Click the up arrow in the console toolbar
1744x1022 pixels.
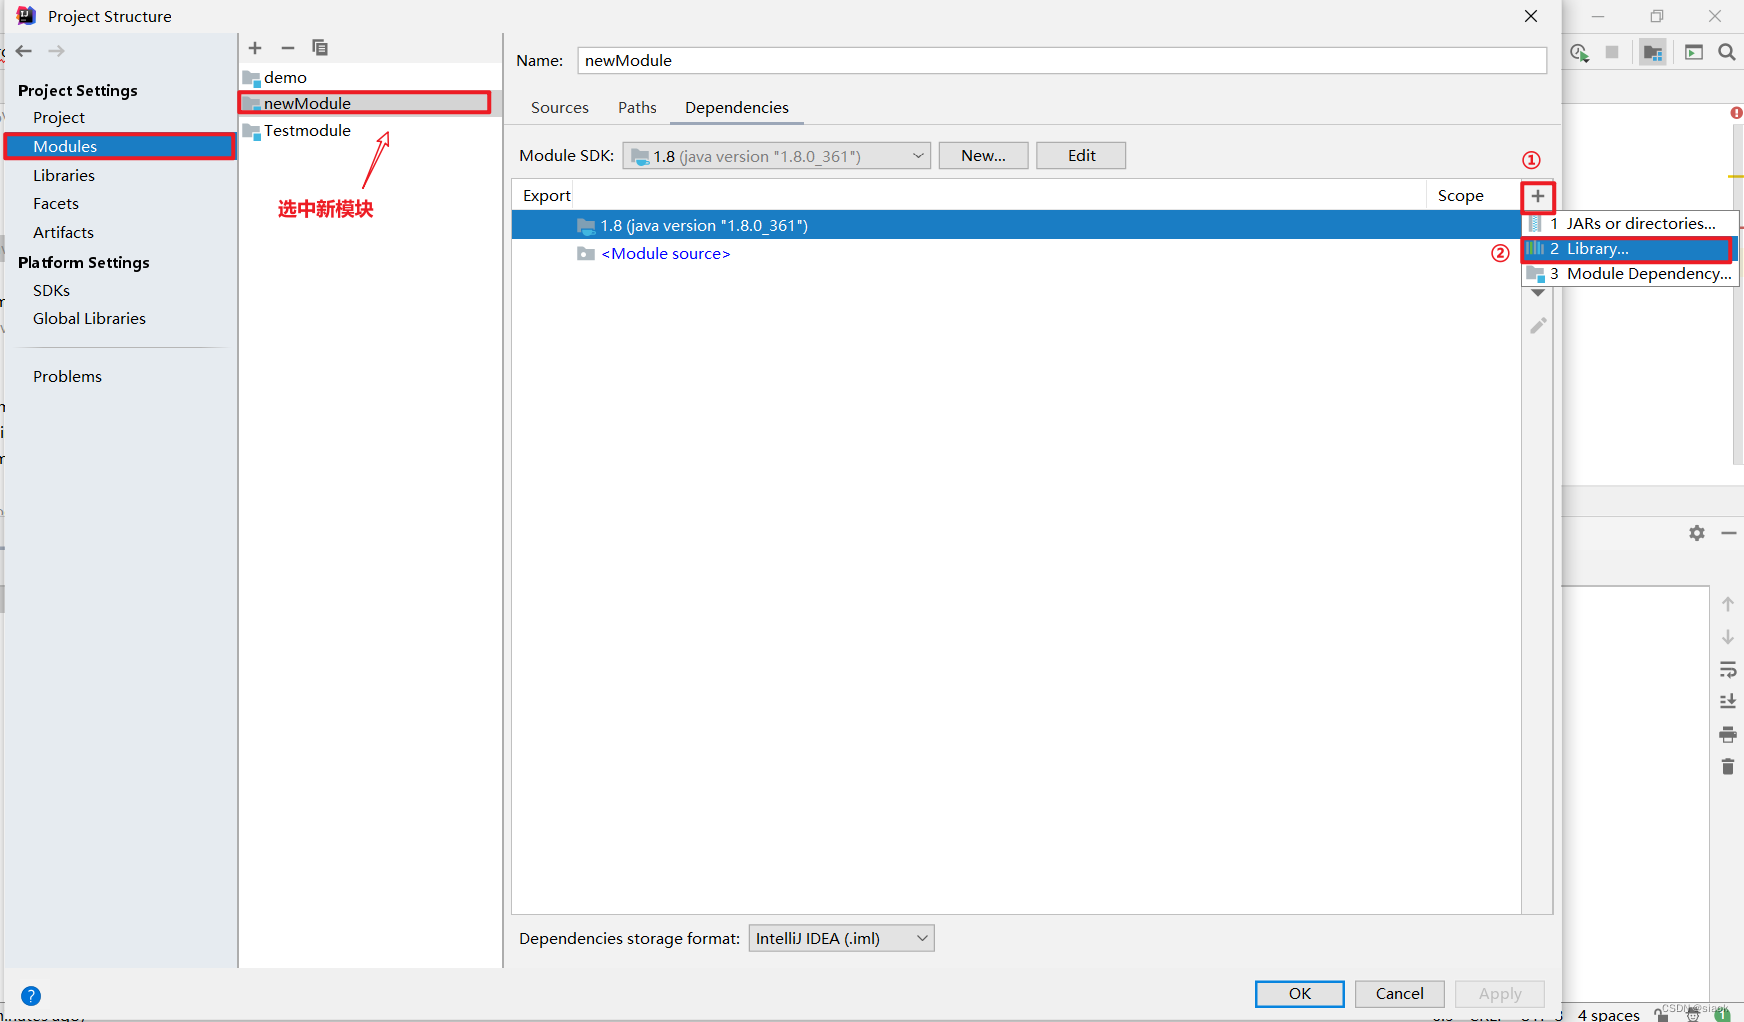tap(1728, 604)
